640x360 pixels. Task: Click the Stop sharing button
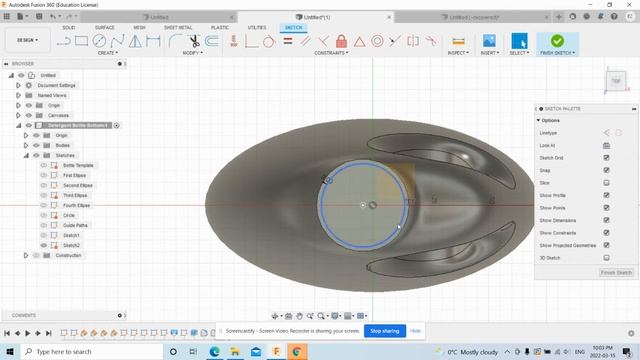point(384,331)
